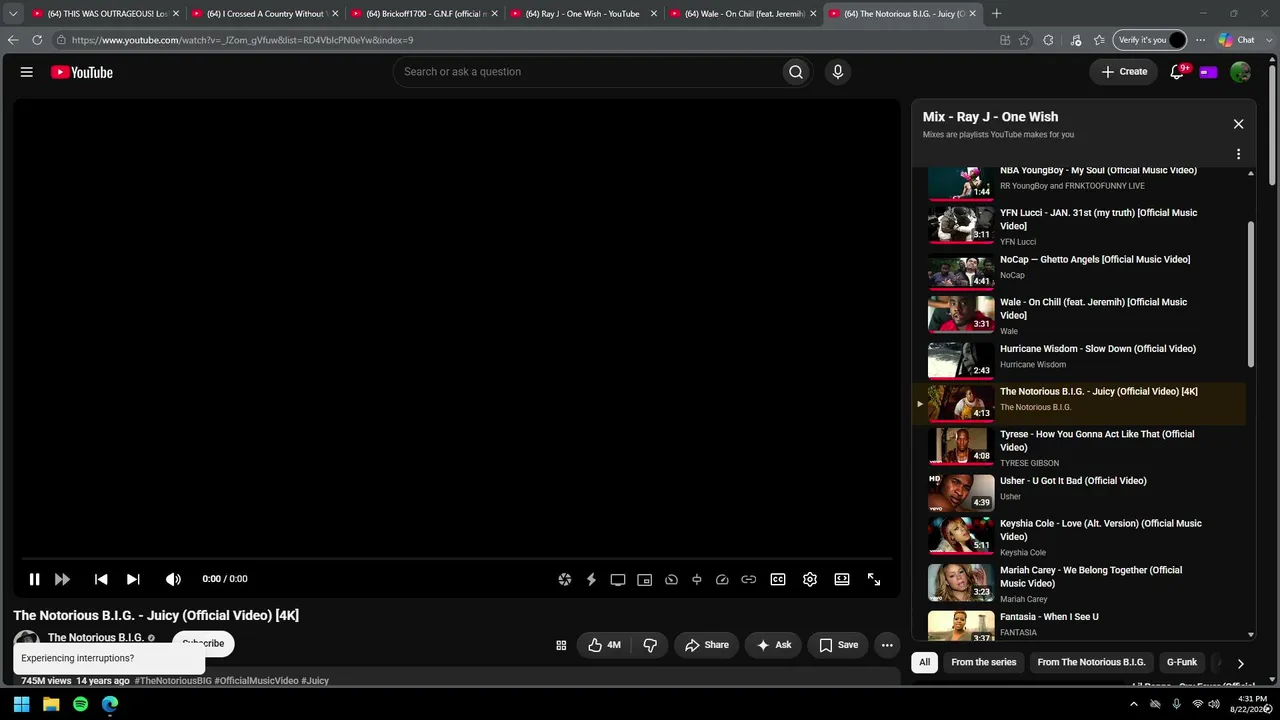Open Windows Start menu

[x=21, y=704]
